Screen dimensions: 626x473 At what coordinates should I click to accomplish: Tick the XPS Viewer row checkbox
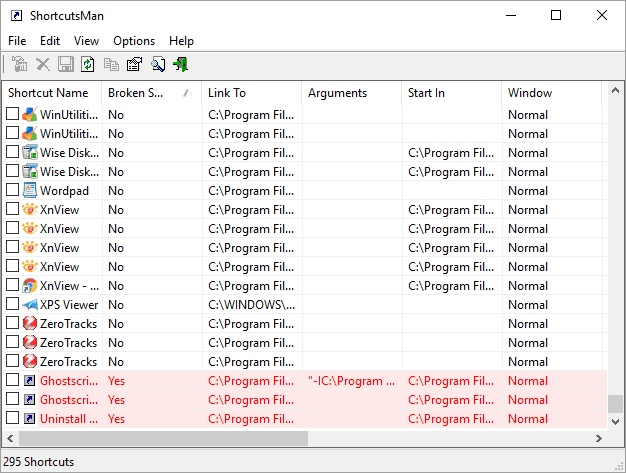click(12, 304)
